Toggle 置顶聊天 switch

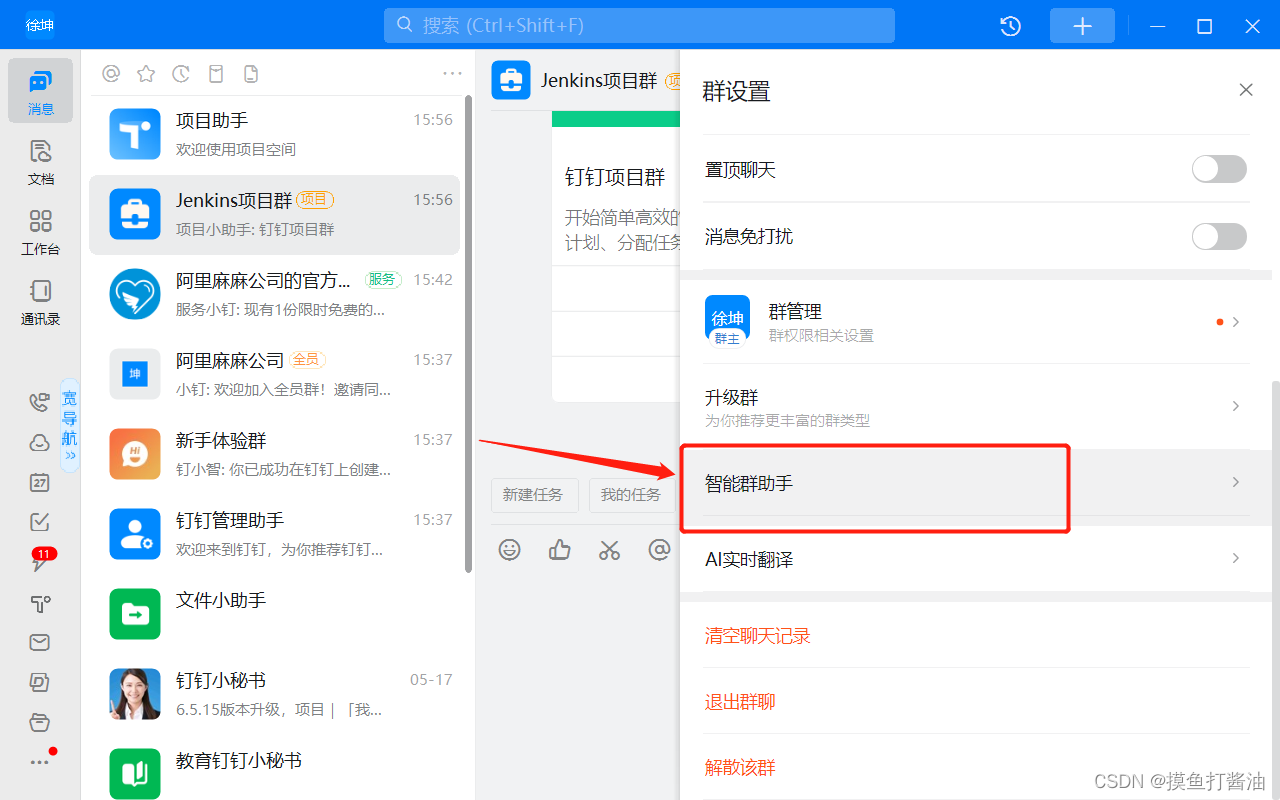[x=1219, y=169]
